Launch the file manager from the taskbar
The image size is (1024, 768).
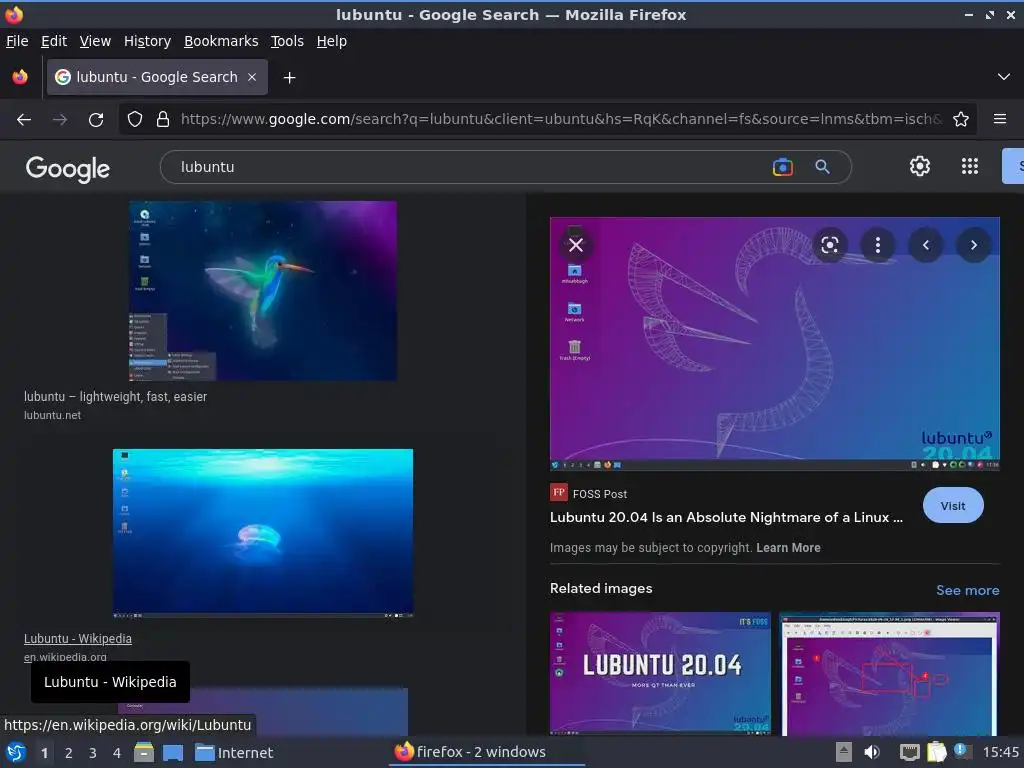(144, 752)
